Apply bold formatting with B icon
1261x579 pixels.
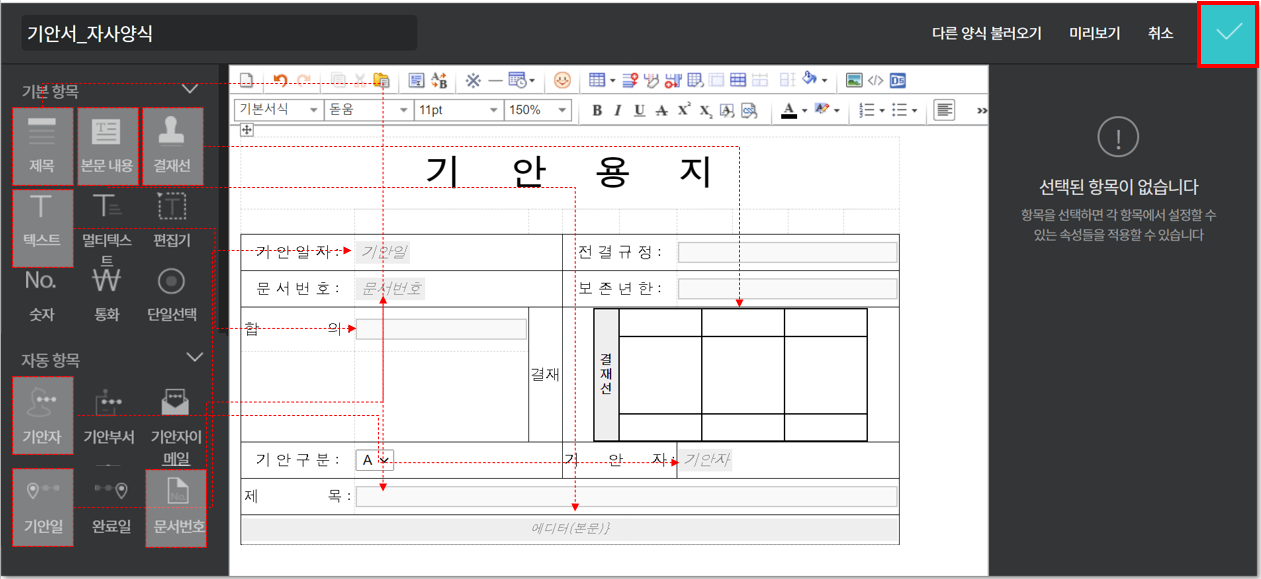tap(597, 110)
